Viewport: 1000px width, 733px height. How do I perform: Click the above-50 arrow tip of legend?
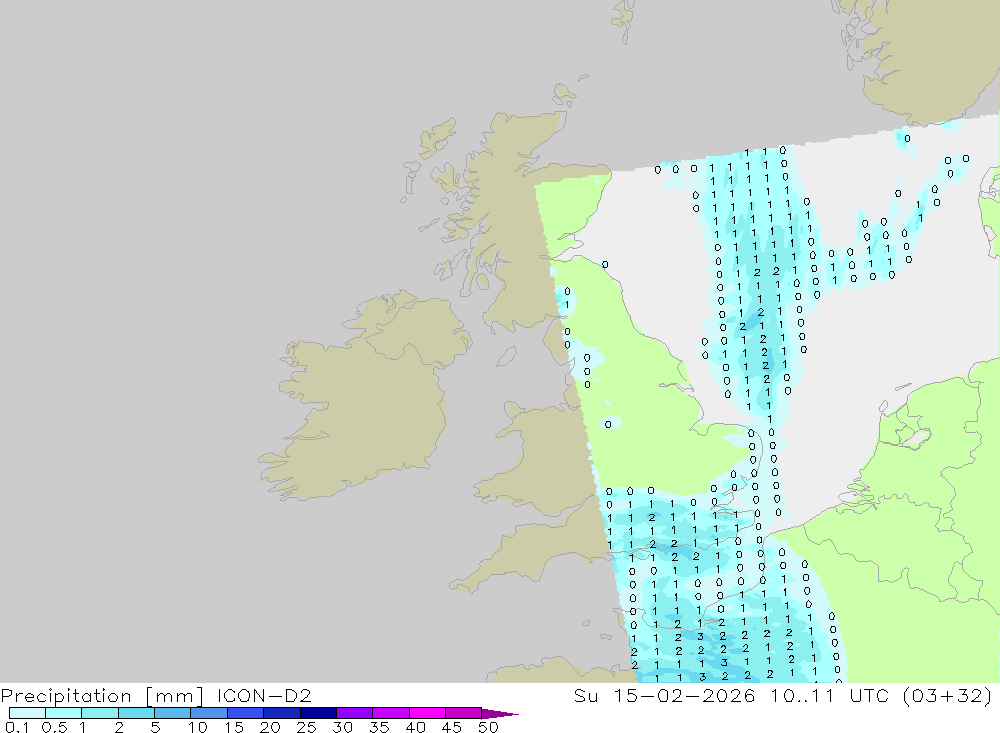pyautogui.click(x=501, y=714)
